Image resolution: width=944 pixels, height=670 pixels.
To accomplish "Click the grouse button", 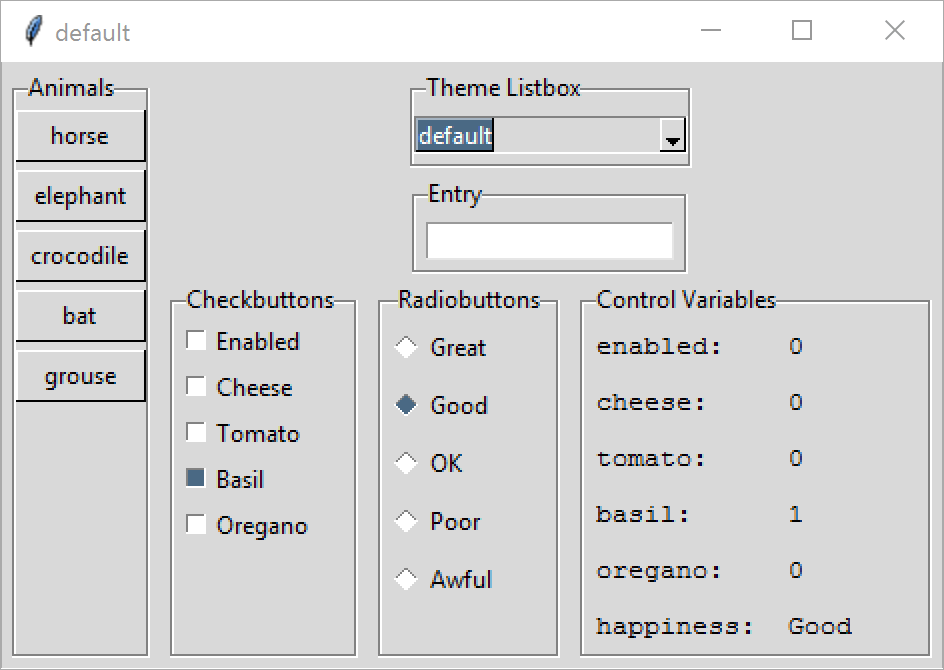I will point(80,376).
